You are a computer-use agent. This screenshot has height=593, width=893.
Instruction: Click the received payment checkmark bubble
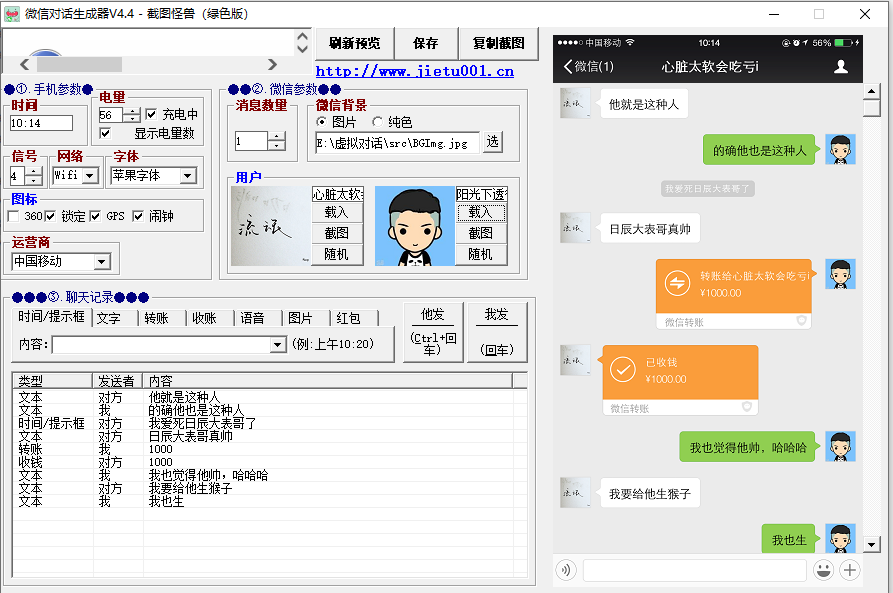680,371
